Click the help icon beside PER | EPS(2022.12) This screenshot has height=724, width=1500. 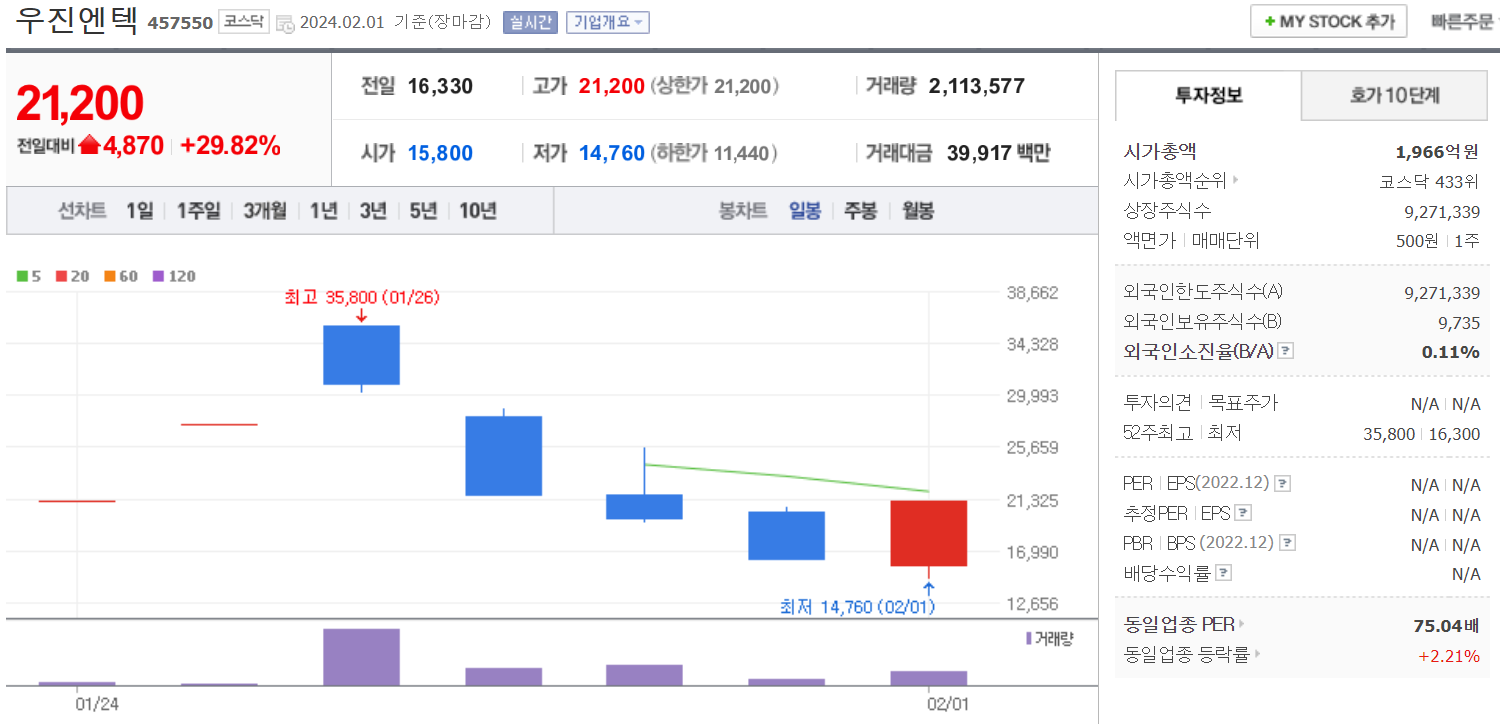pyautogui.click(x=1282, y=484)
